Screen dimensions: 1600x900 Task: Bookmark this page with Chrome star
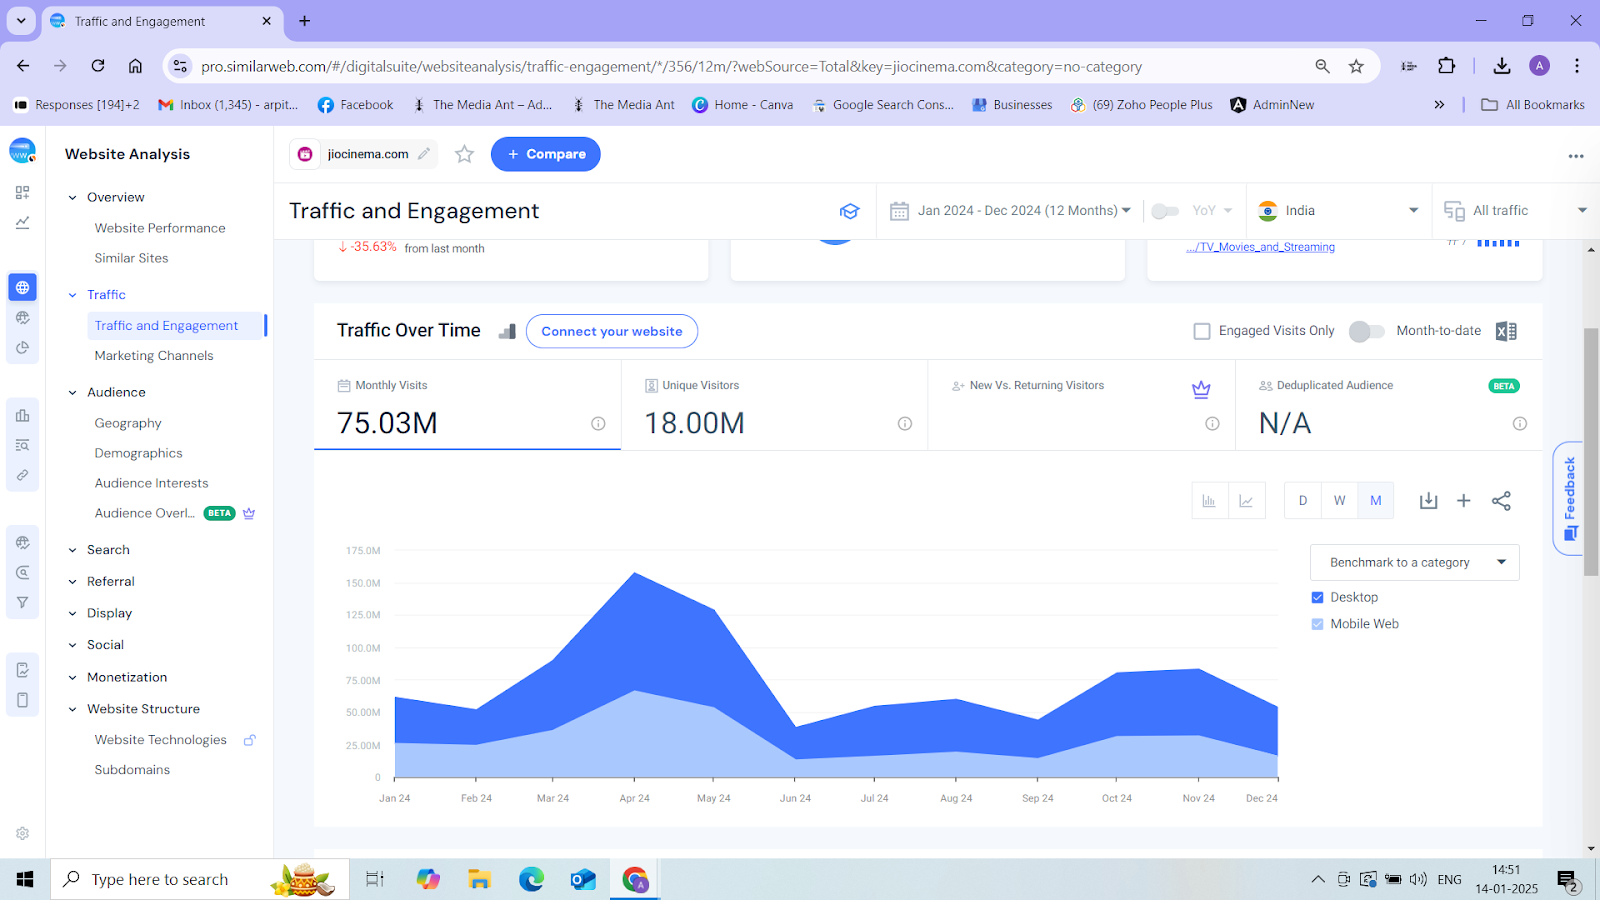pyautogui.click(x=1356, y=66)
